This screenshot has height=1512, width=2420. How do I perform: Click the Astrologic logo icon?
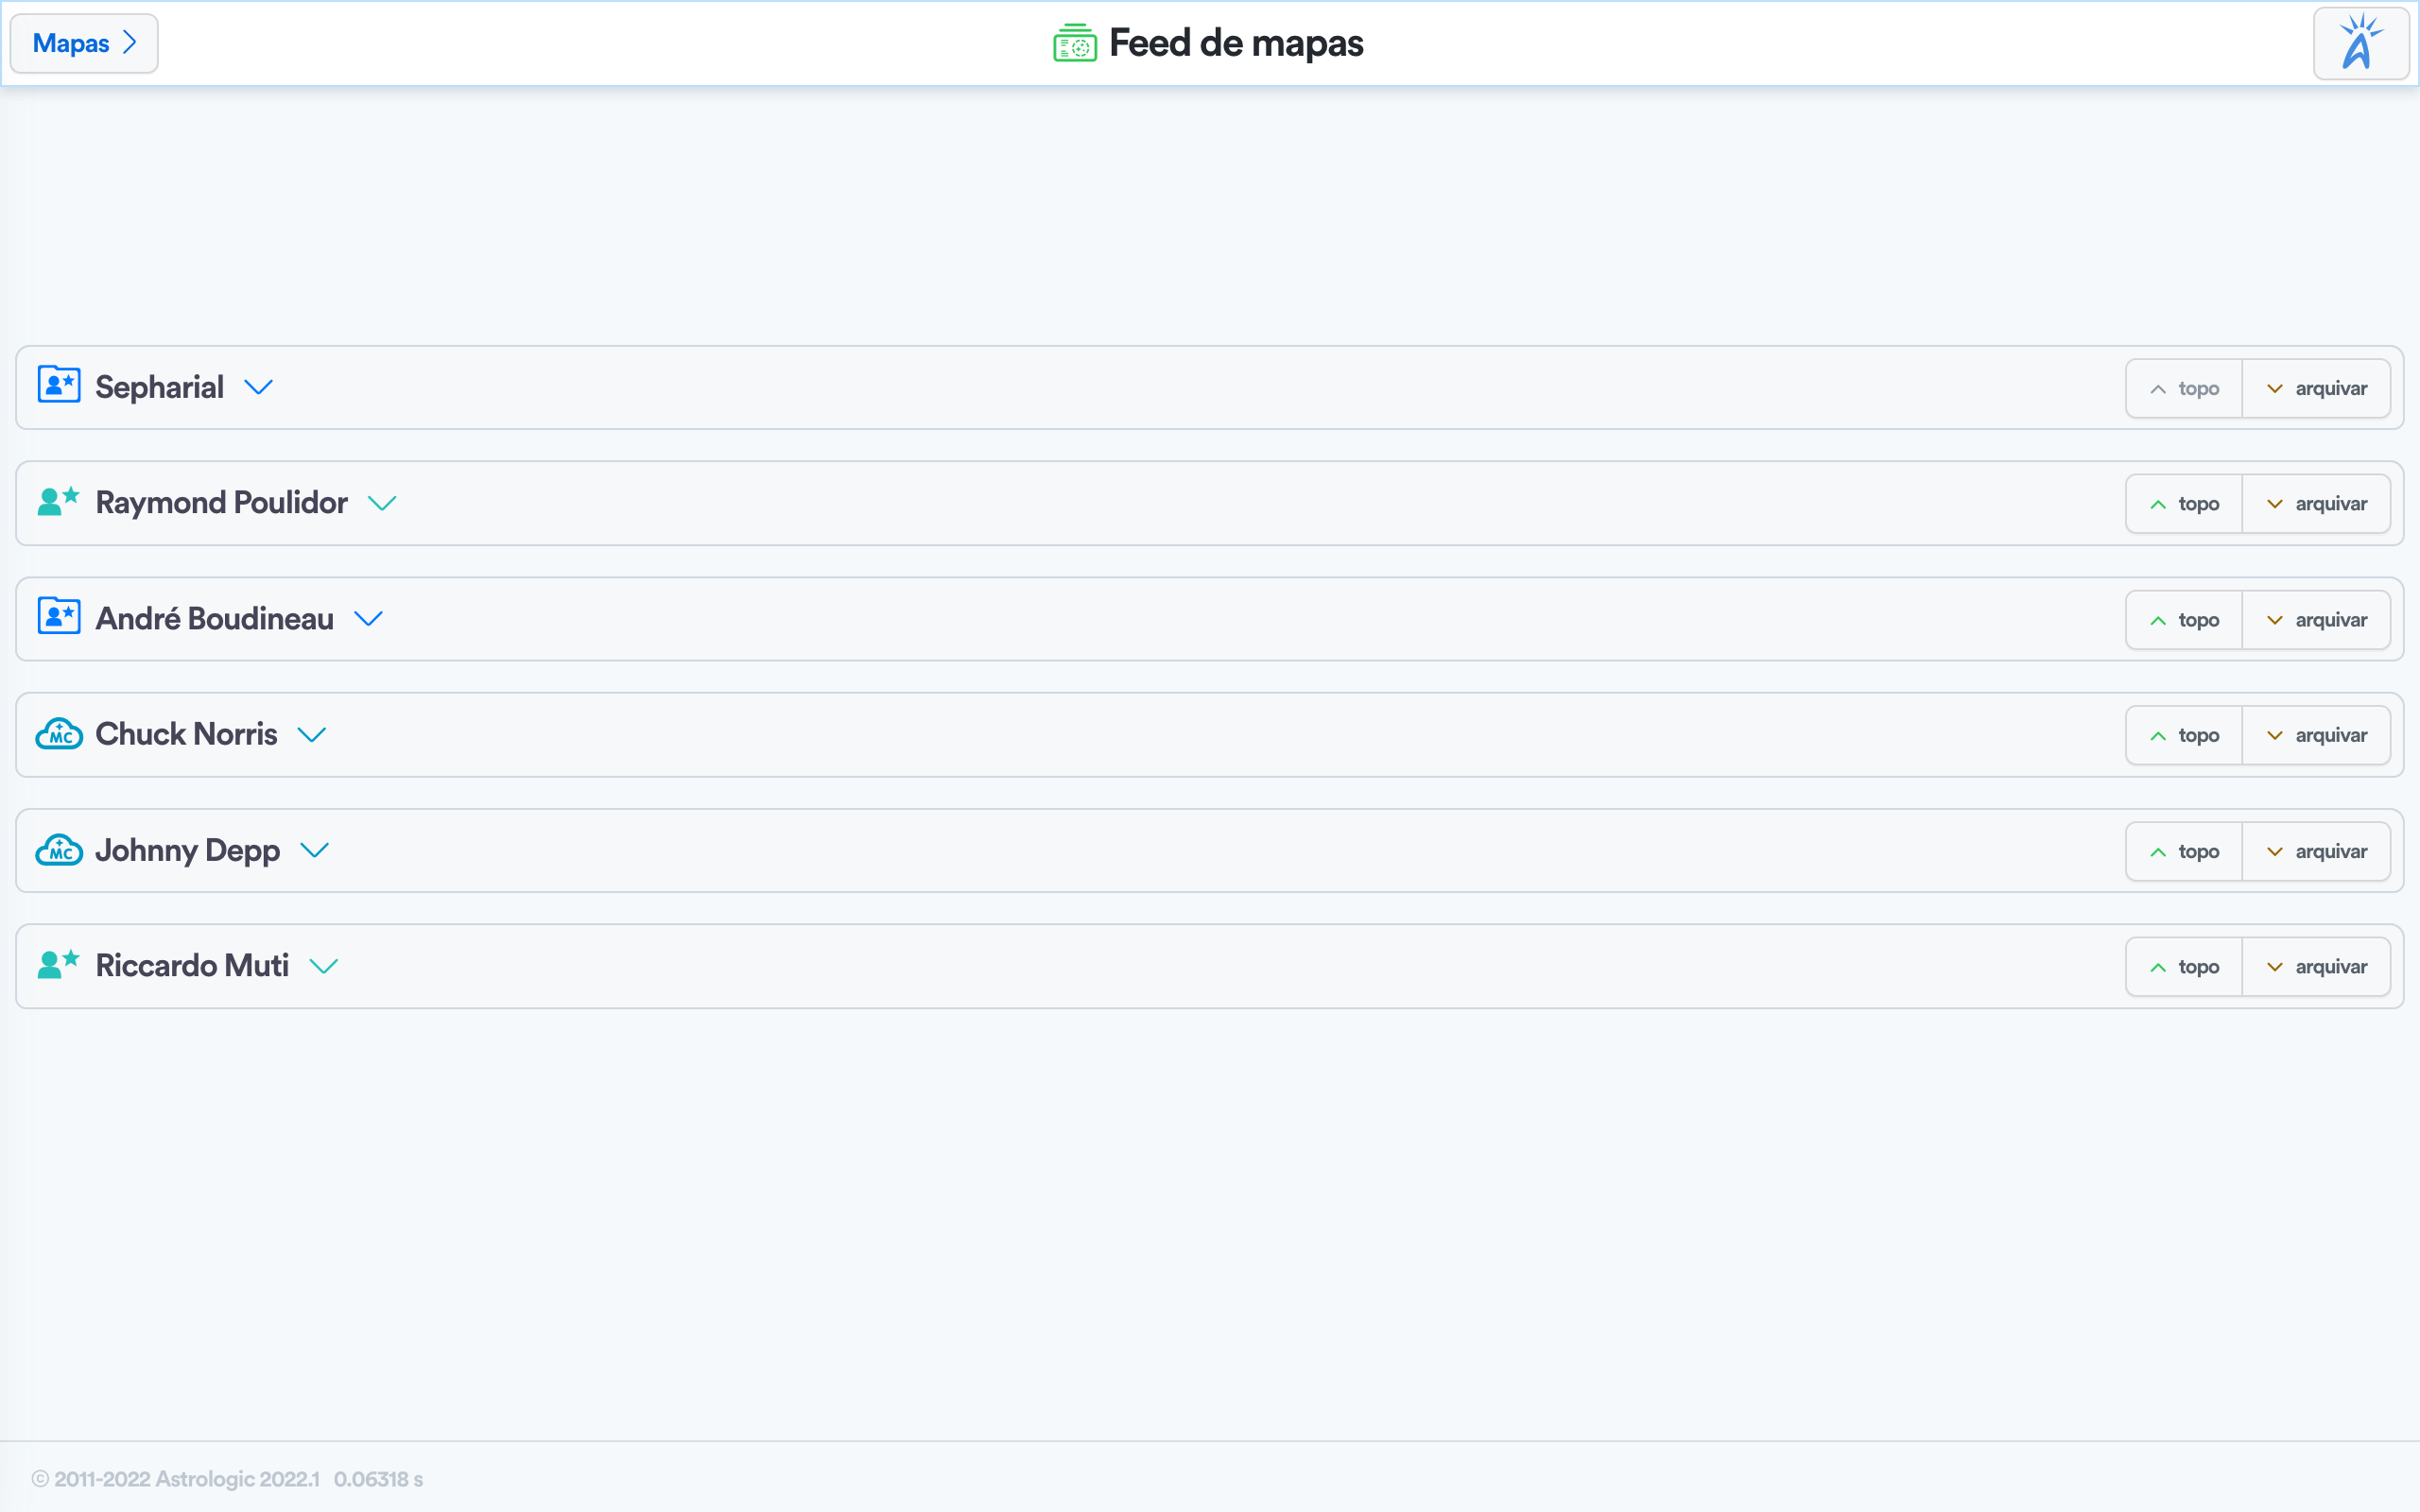[x=2360, y=43]
